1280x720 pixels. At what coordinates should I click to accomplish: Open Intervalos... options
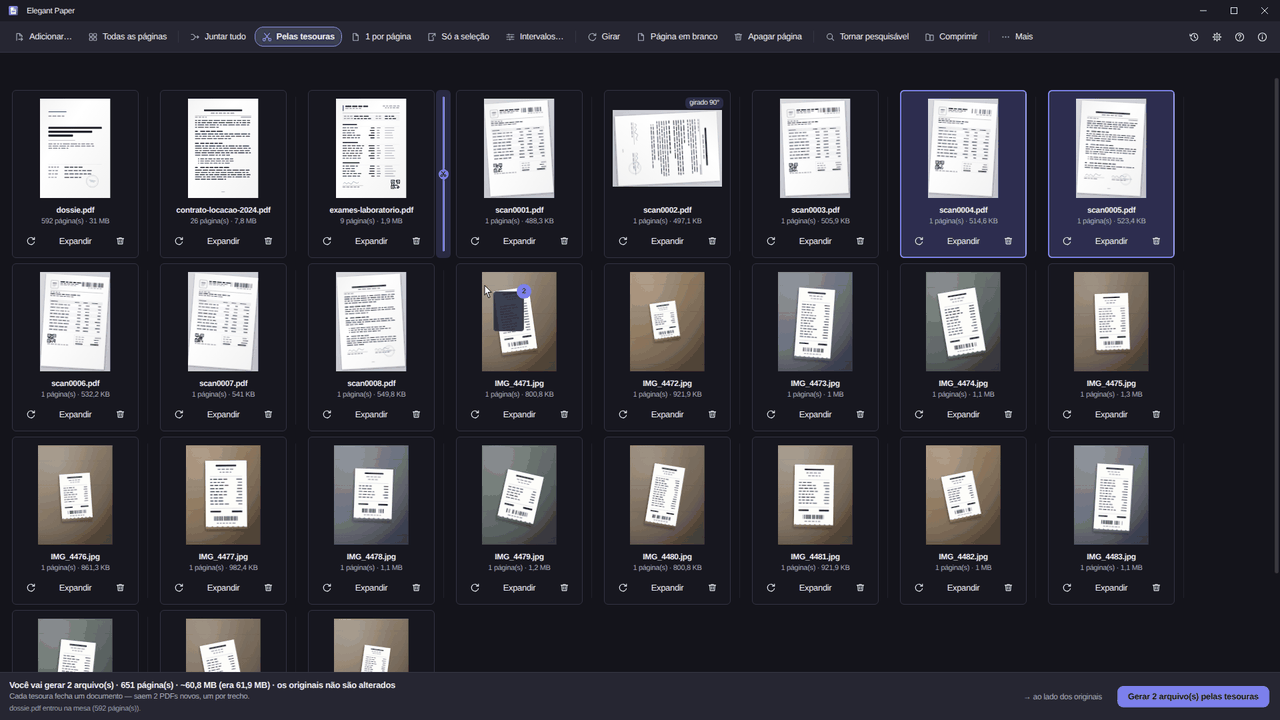(534, 37)
